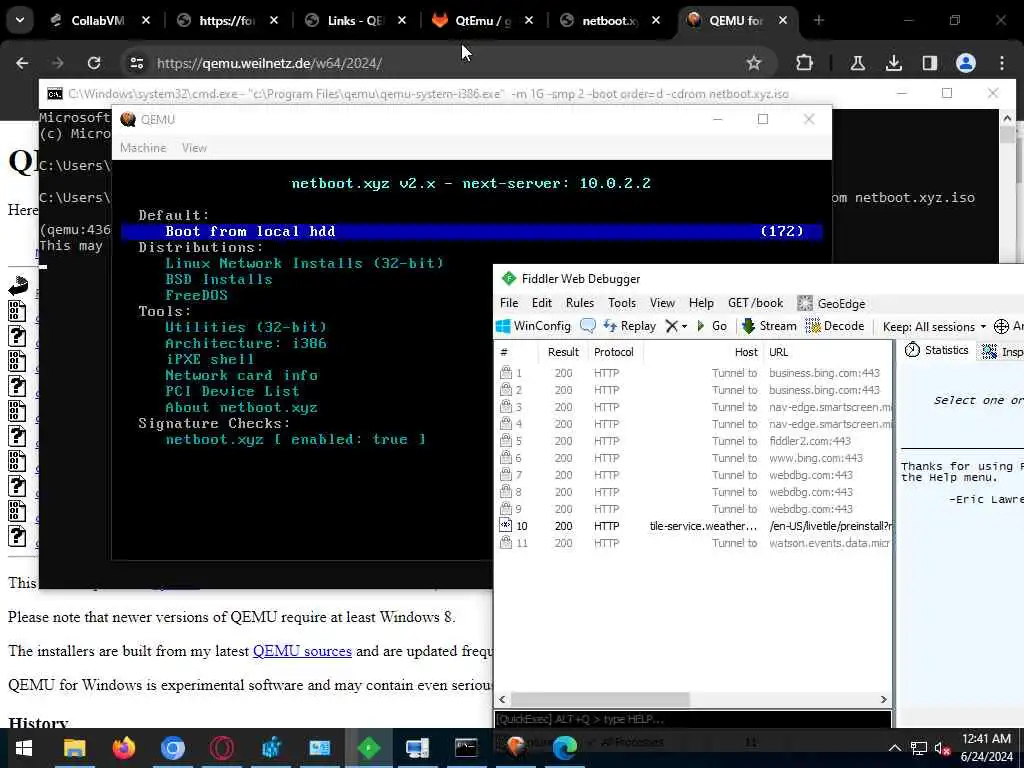Open QEMU Machine menu
This screenshot has width=1024, height=768.
pyautogui.click(x=143, y=148)
